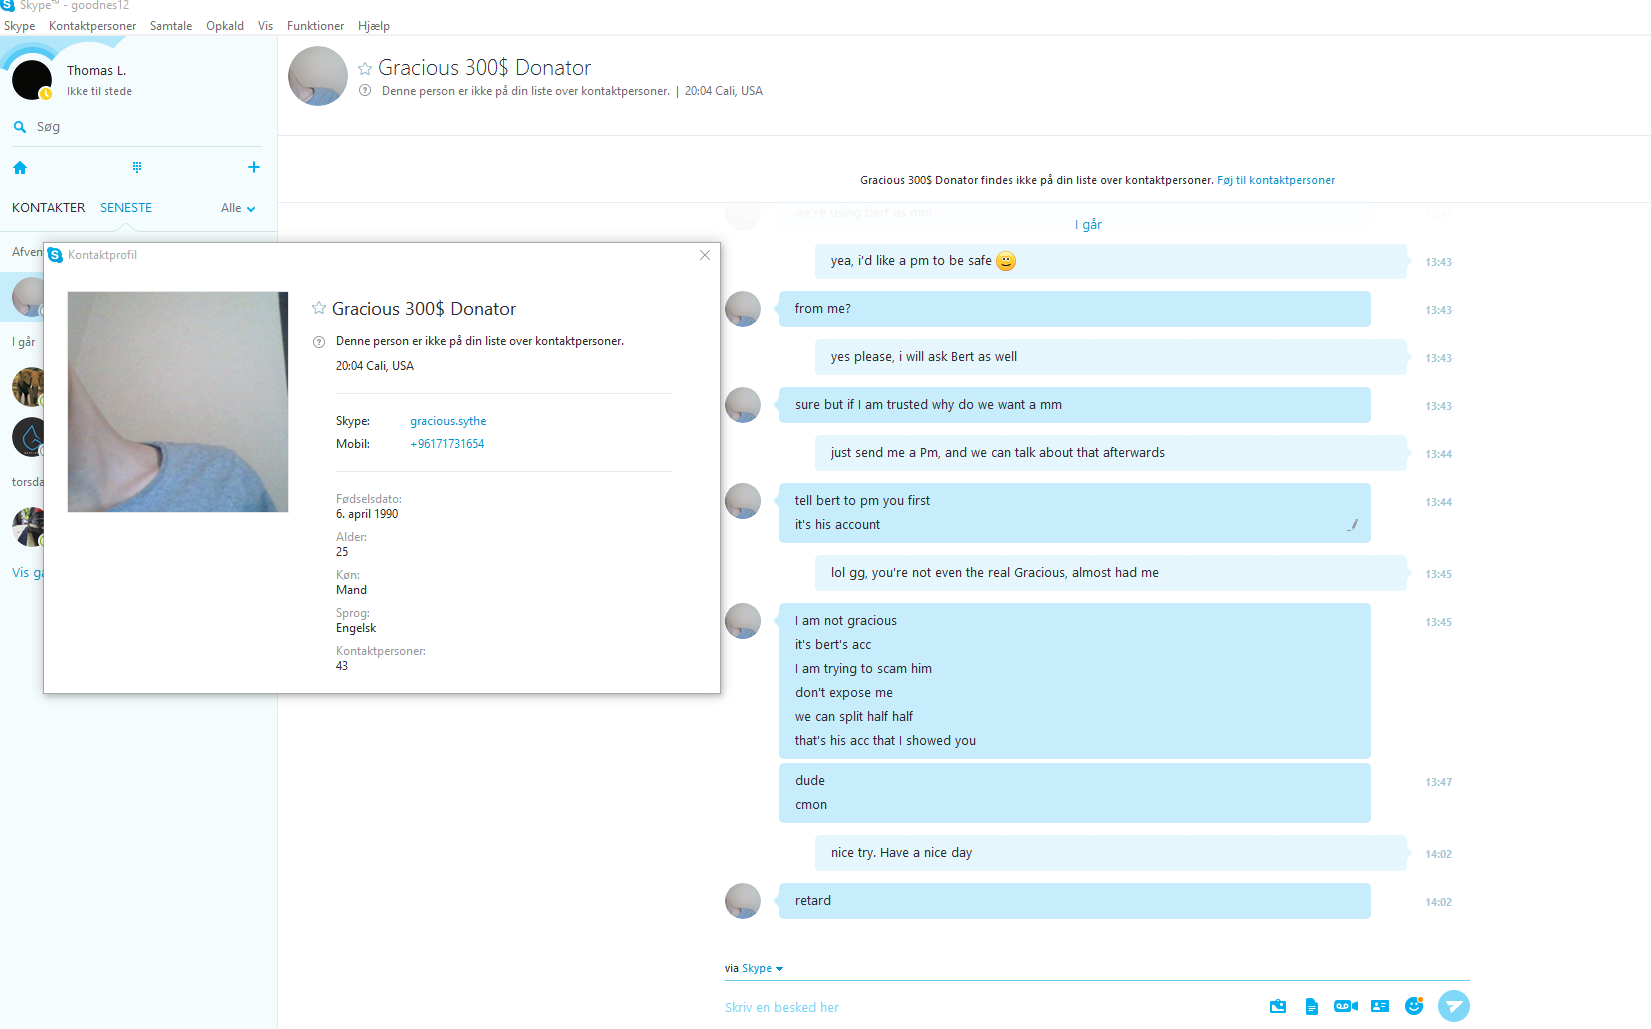Switch to the SENESTE tab
Screen dimensions: 1651x1029
coord(126,208)
